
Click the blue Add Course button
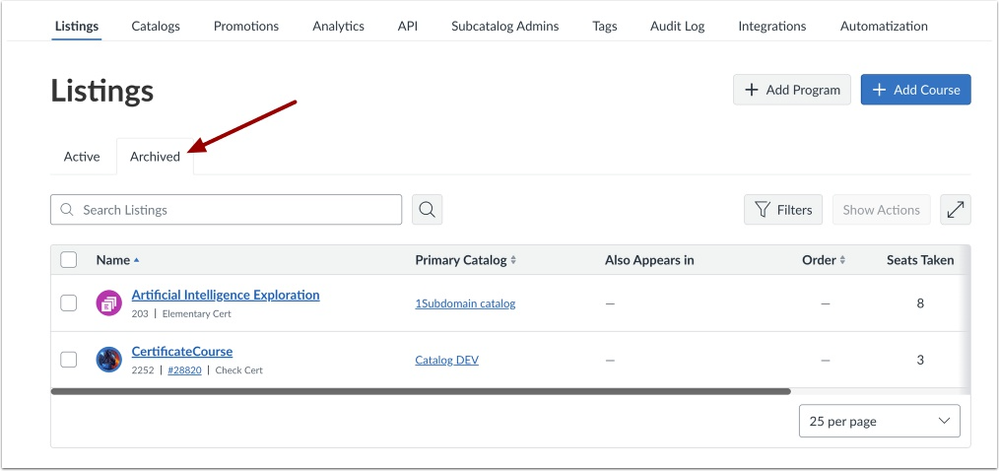(x=916, y=90)
